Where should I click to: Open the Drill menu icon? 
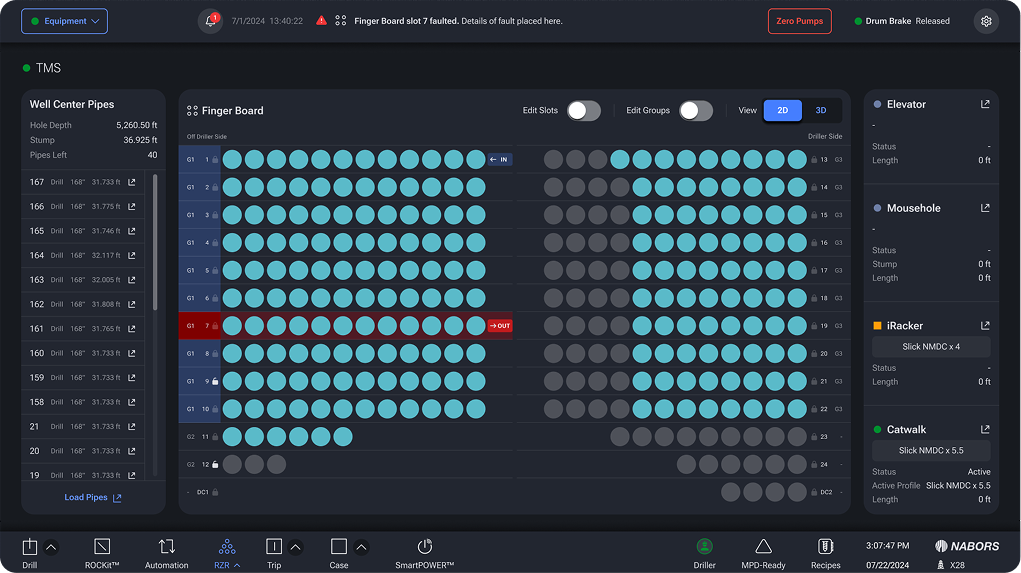click(29, 546)
